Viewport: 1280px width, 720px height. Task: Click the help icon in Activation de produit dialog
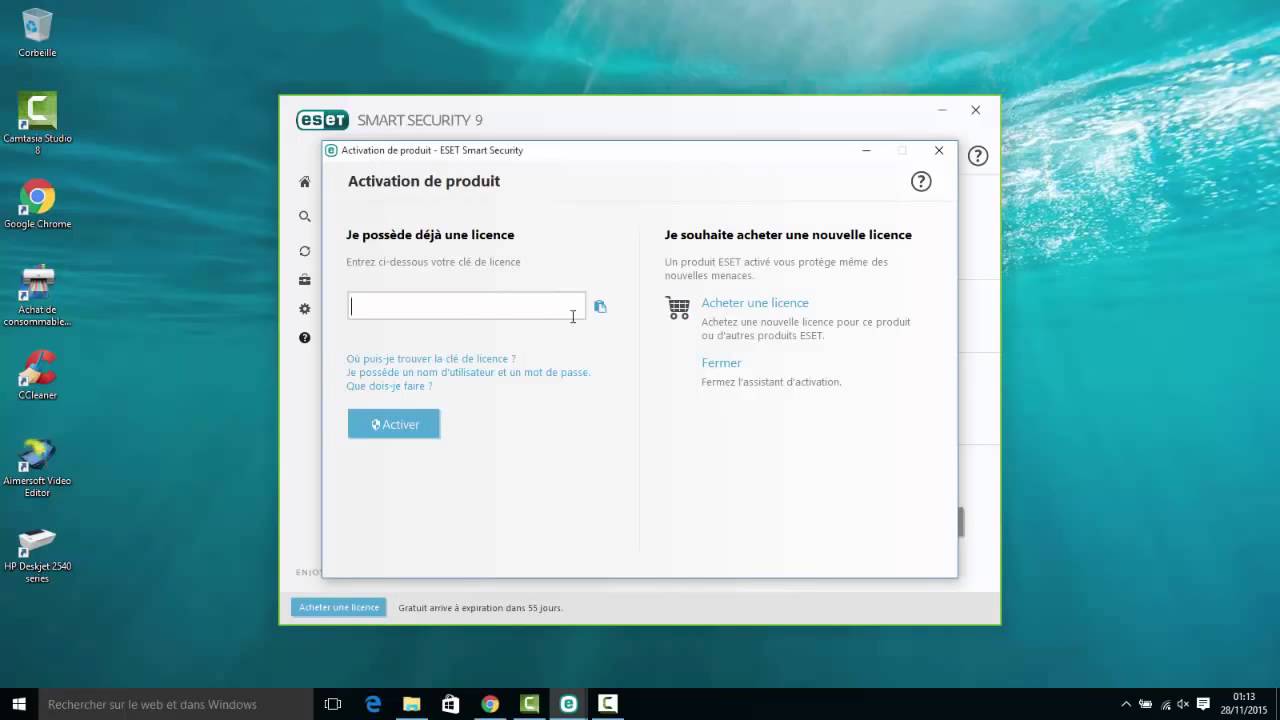click(x=921, y=181)
